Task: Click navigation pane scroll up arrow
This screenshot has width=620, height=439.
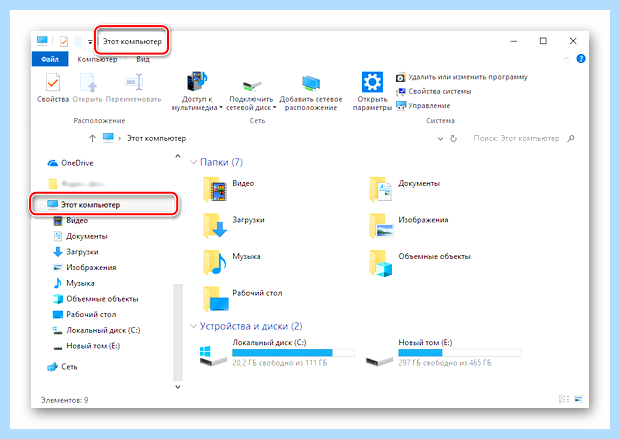Action: [178, 156]
